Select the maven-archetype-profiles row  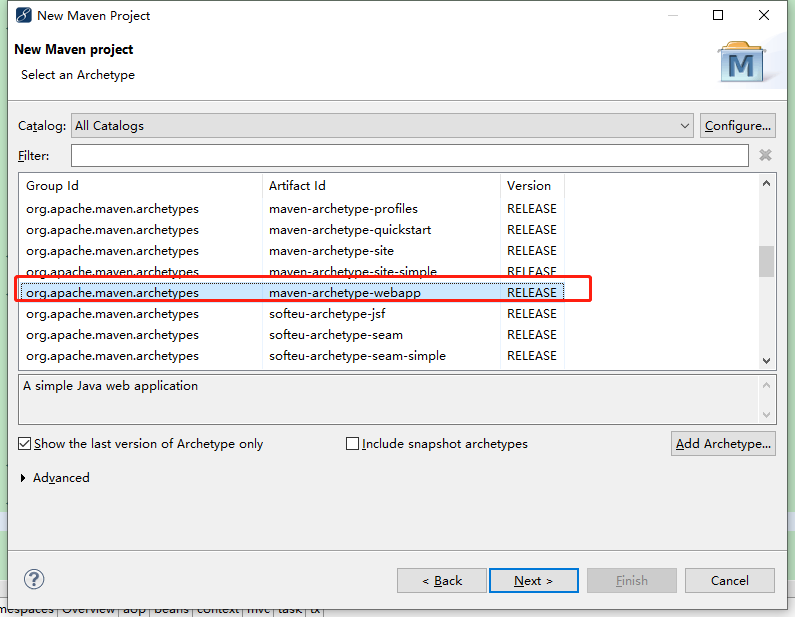(292, 209)
